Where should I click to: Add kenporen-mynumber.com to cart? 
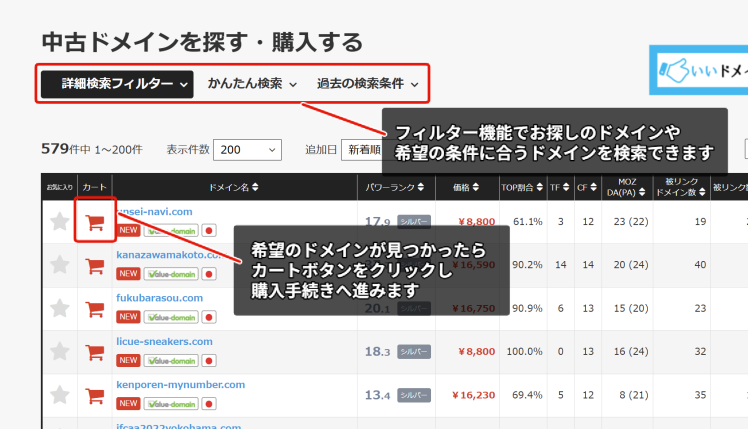click(x=95, y=396)
